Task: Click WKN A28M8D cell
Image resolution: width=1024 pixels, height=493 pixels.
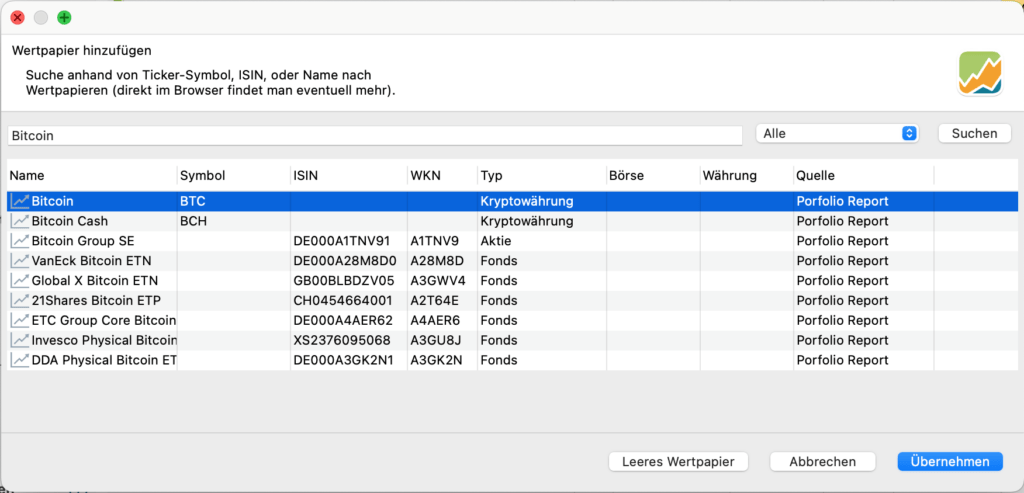Action: [437, 261]
